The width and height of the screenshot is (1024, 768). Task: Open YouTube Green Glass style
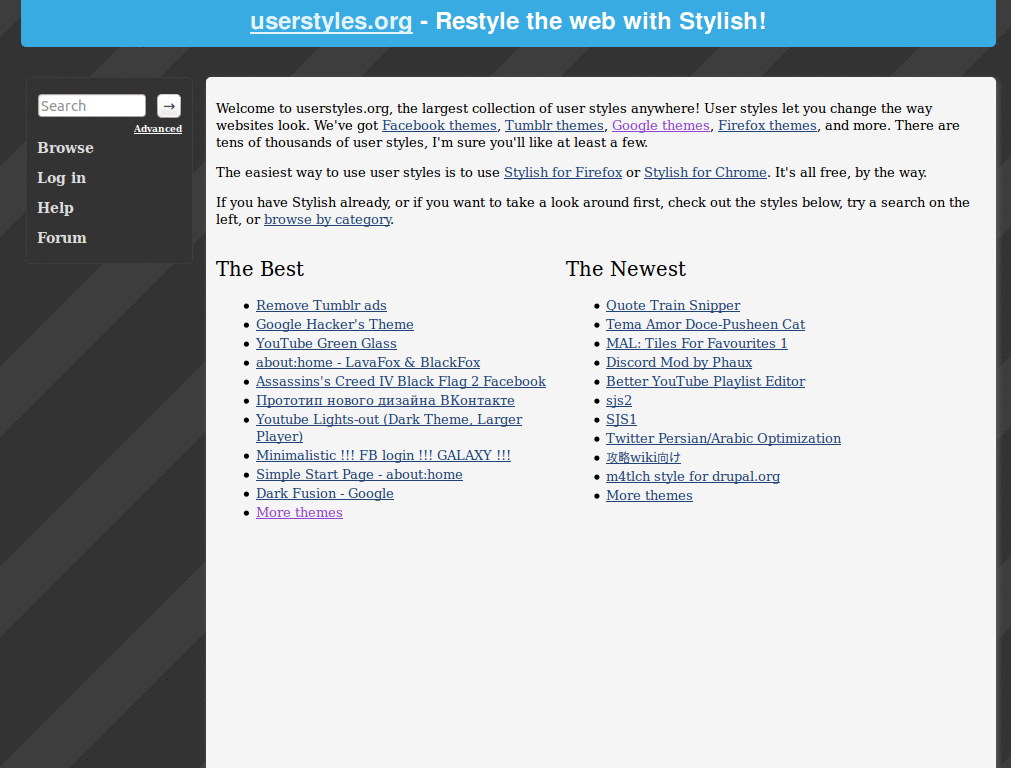point(326,343)
